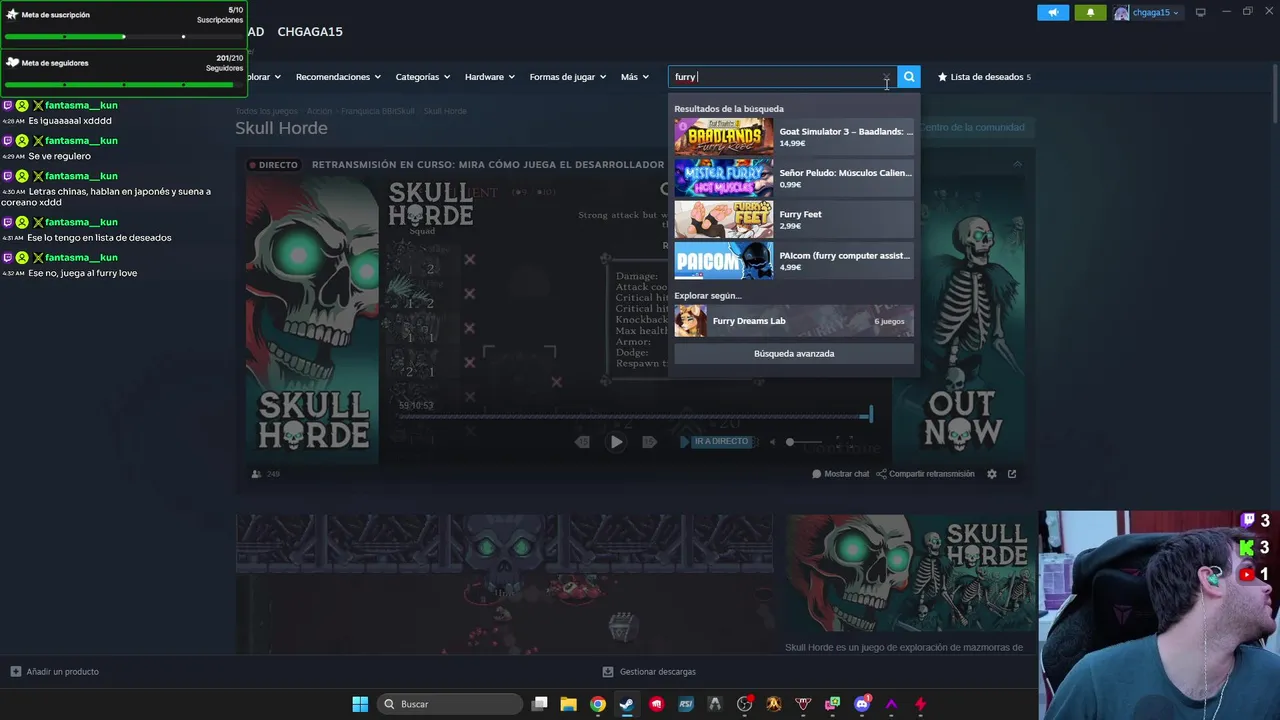Click the Steam taskbar icon
The width and height of the screenshot is (1280, 720).
pos(627,704)
